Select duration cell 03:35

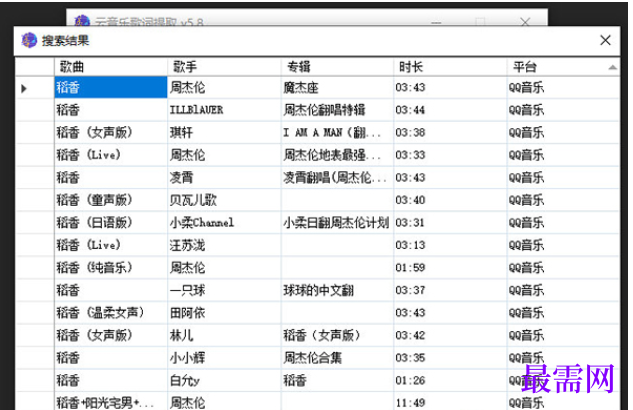(x=450, y=358)
